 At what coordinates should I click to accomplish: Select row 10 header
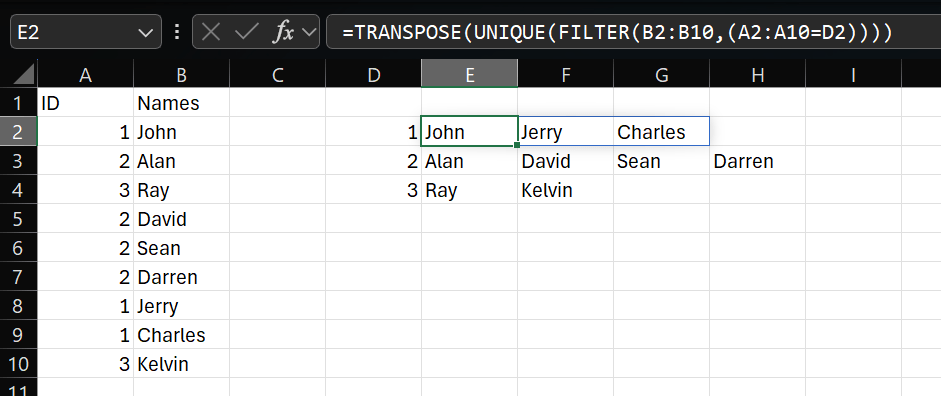pos(18,364)
